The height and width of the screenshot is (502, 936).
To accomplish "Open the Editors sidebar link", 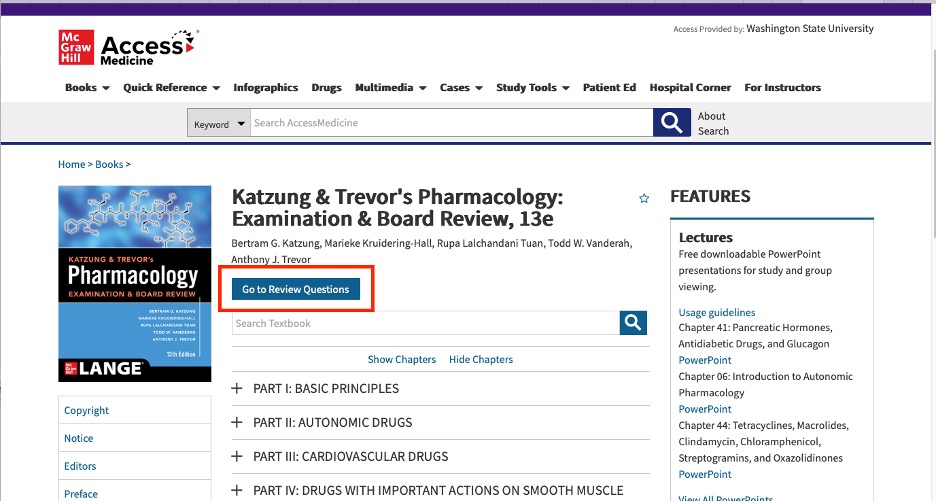I will click(x=80, y=466).
